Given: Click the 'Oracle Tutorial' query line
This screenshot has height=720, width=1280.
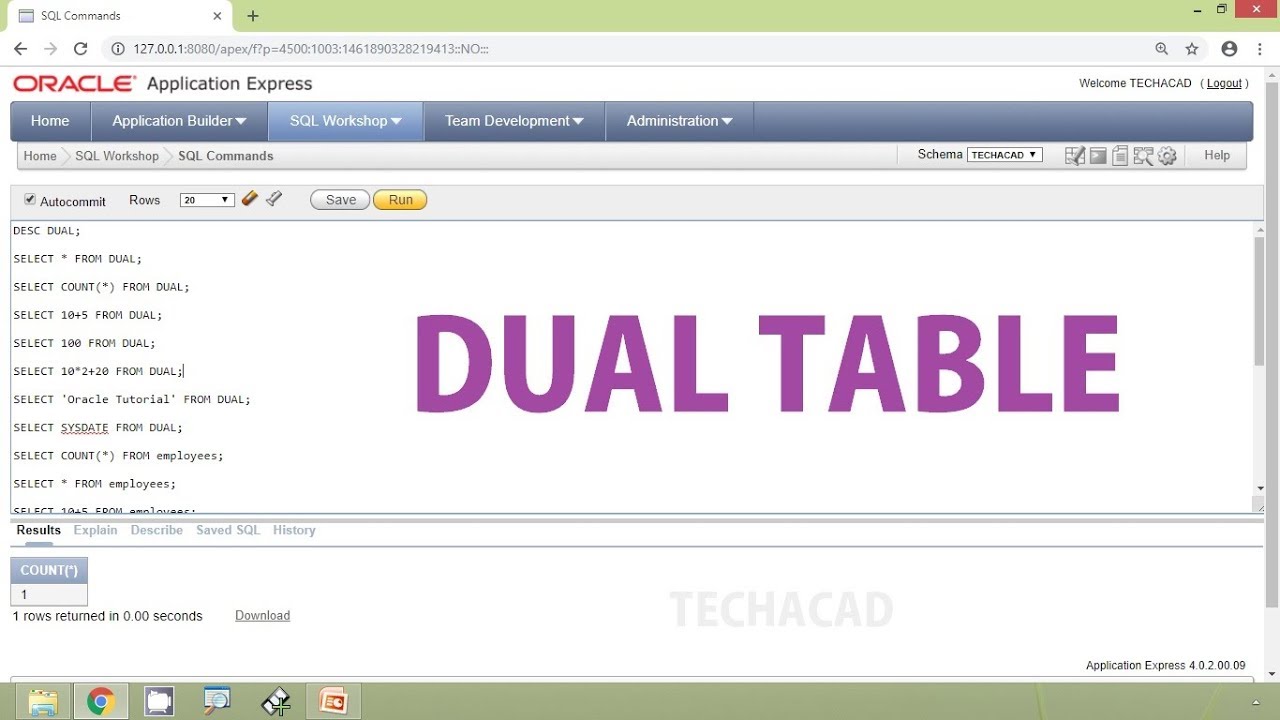Looking at the screenshot, I should [132, 399].
